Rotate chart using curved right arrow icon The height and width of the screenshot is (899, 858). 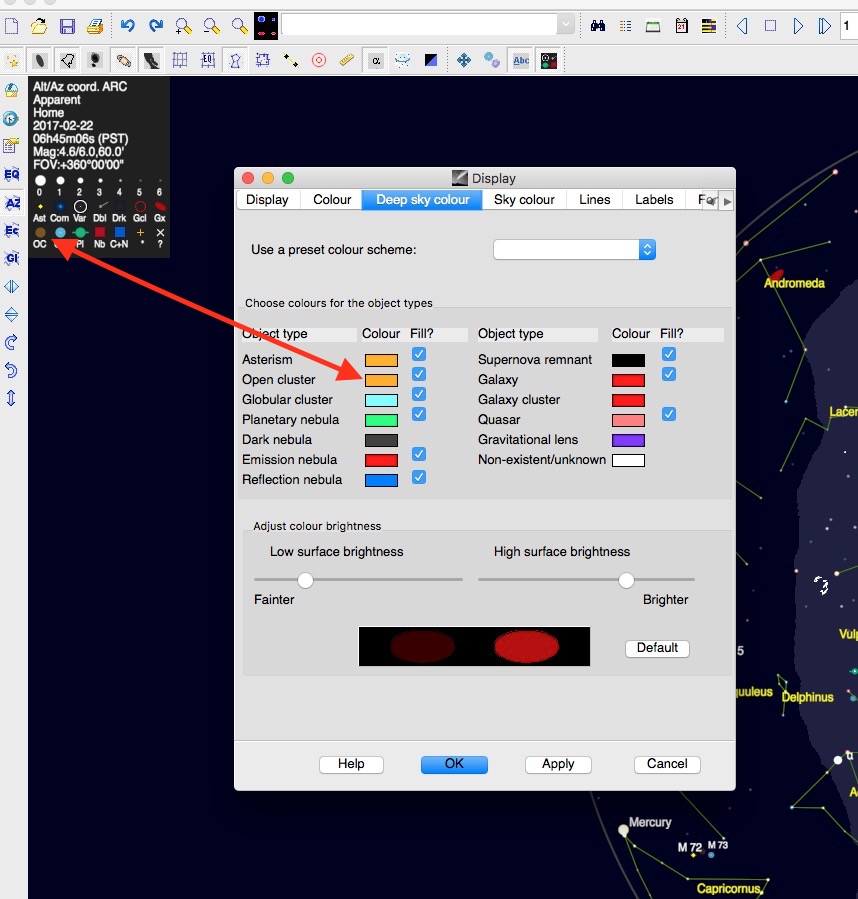coord(11,342)
